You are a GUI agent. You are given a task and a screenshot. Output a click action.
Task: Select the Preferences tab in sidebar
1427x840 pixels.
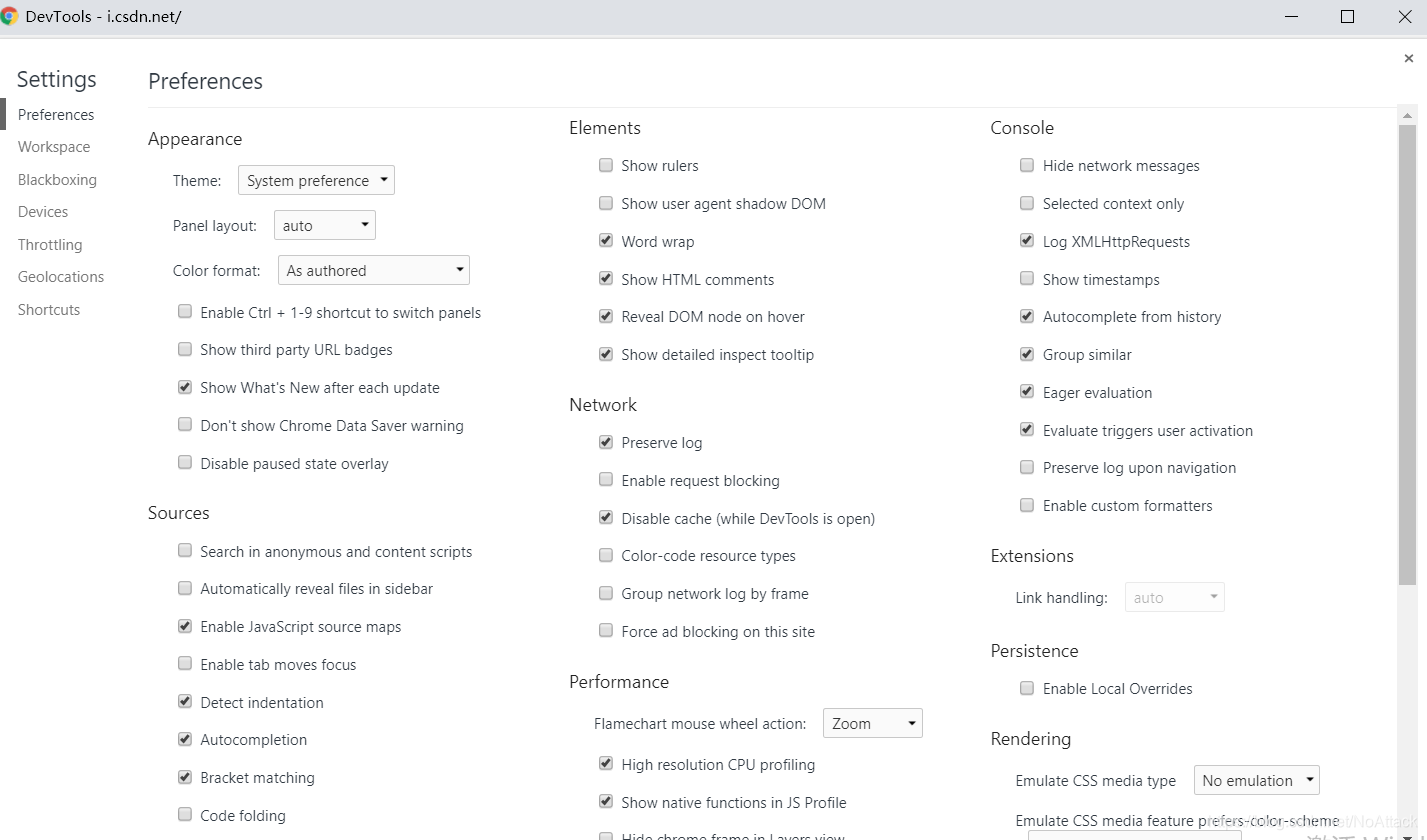pos(56,115)
